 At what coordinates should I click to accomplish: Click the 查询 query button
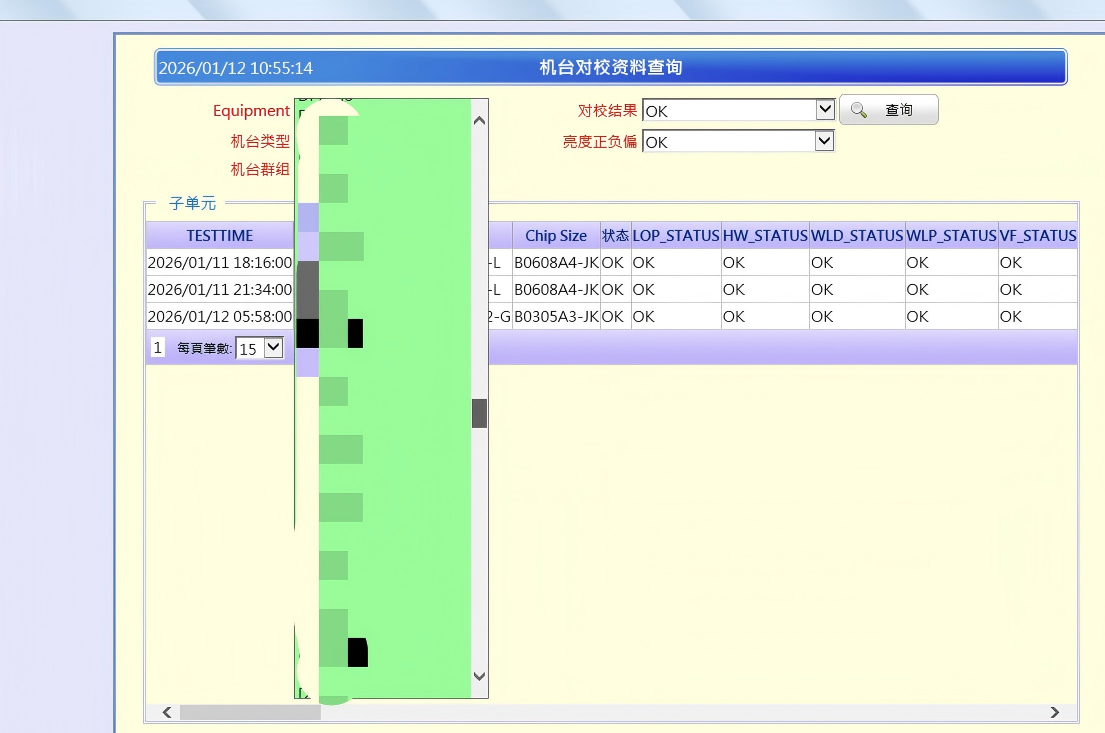click(889, 109)
